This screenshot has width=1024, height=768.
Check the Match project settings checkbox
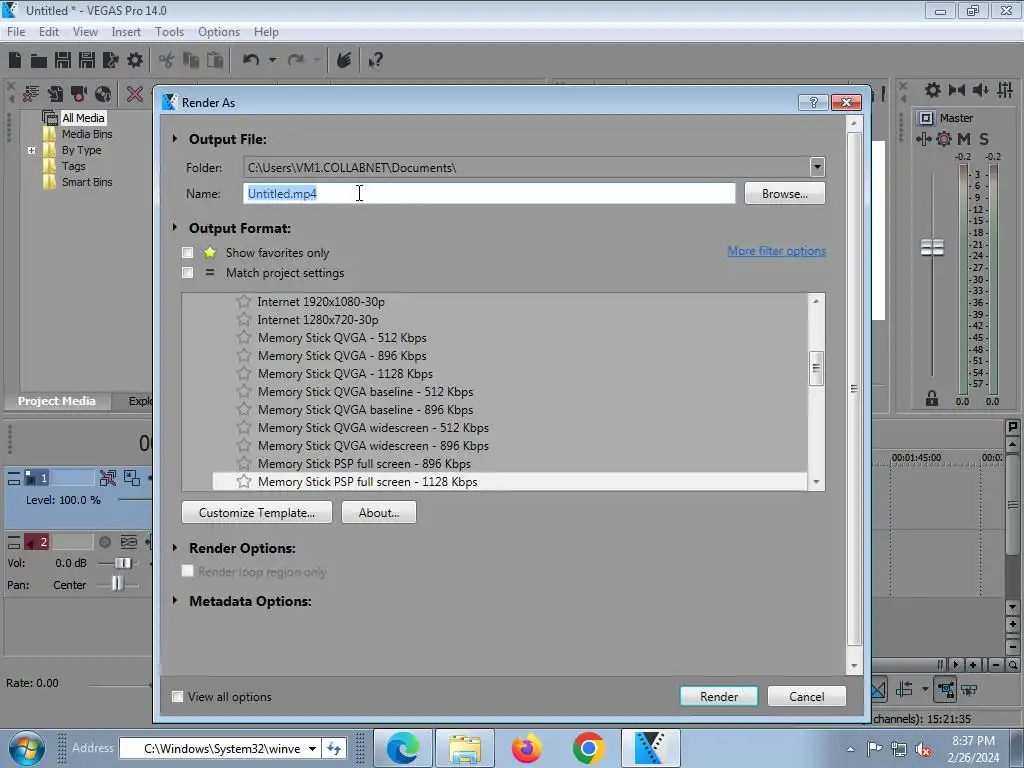(x=187, y=272)
